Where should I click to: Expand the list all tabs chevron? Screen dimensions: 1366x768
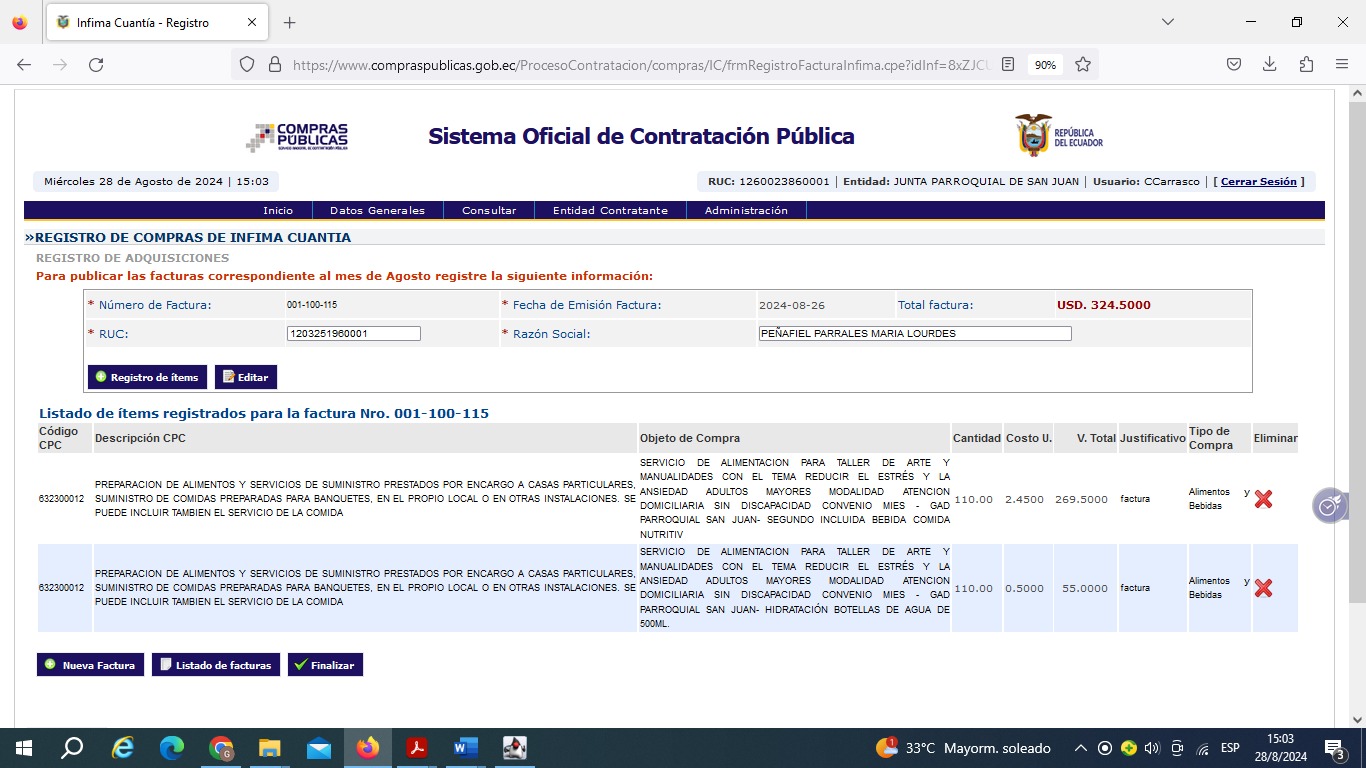[1167, 22]
